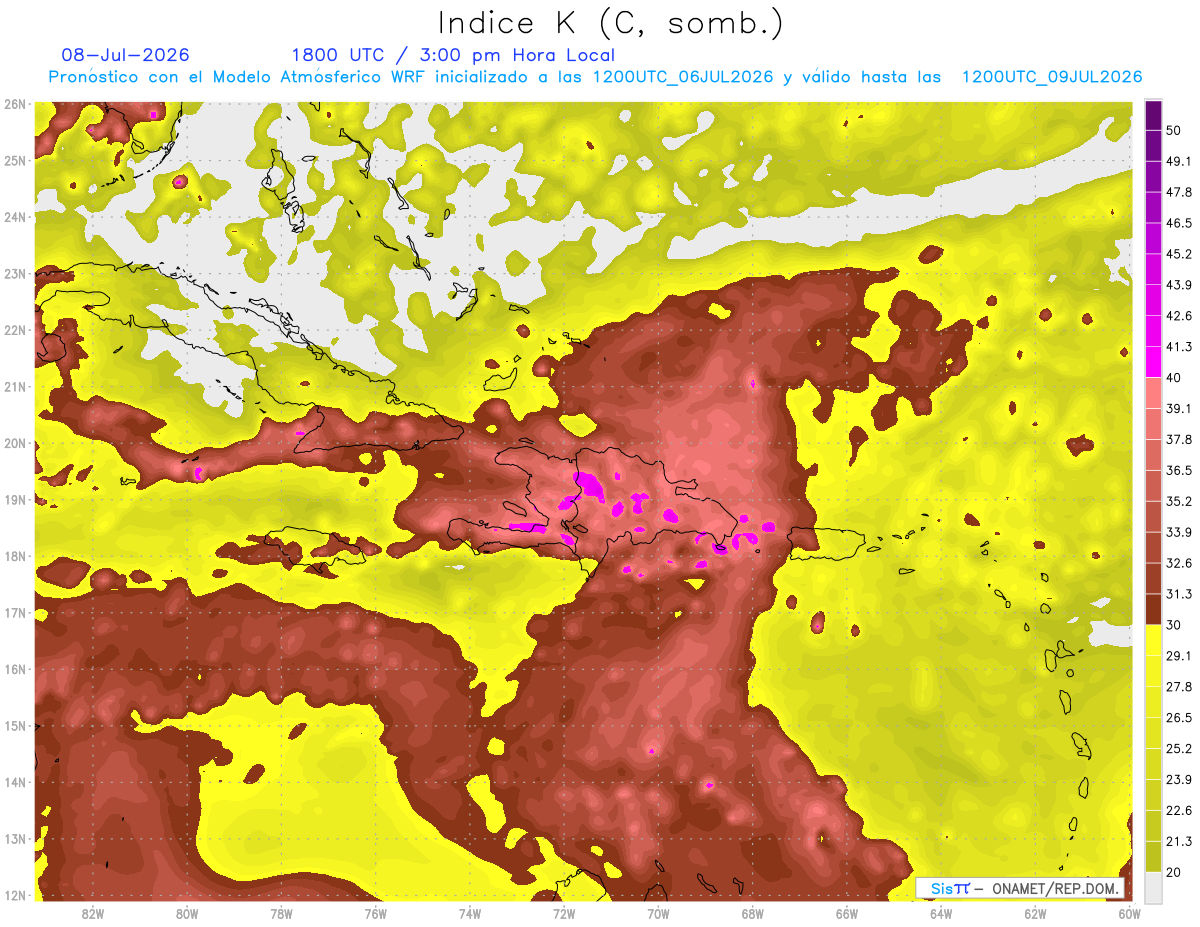Click the 60W longitude label

(1129, 913)
